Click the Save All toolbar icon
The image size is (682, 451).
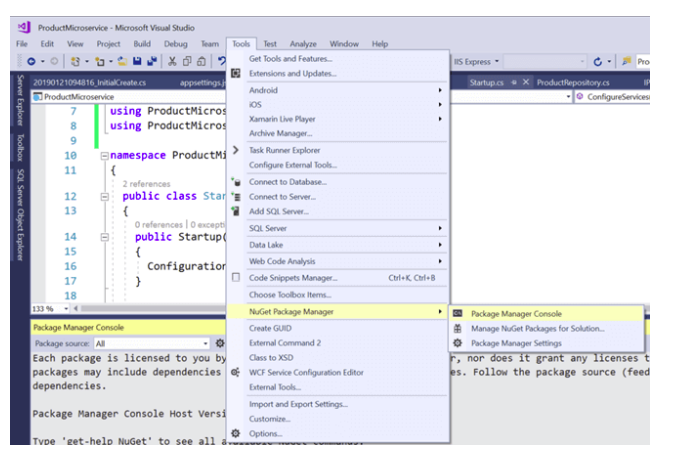point(152,61)
